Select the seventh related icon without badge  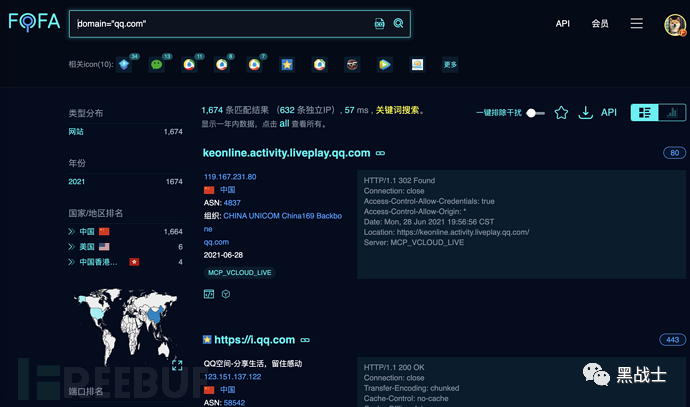coord(319,65)
